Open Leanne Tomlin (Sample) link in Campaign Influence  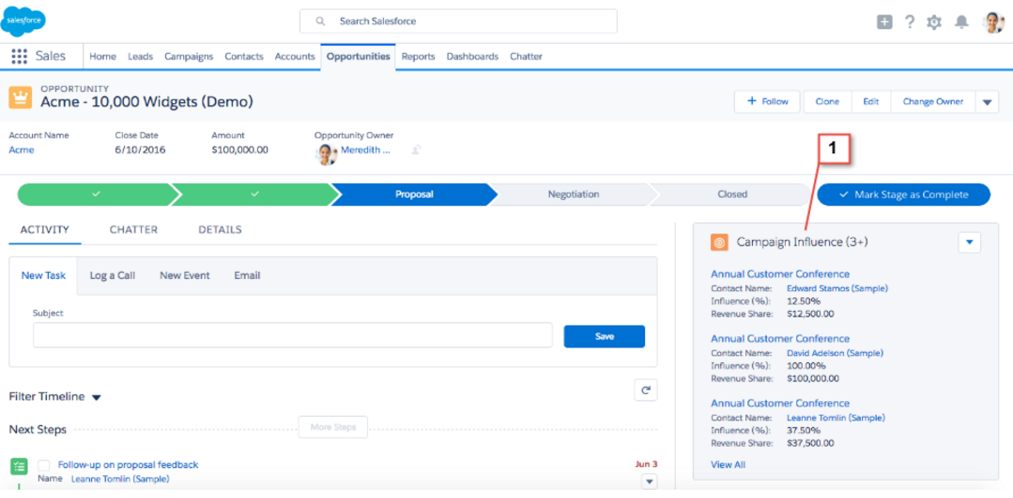[836, 418]
